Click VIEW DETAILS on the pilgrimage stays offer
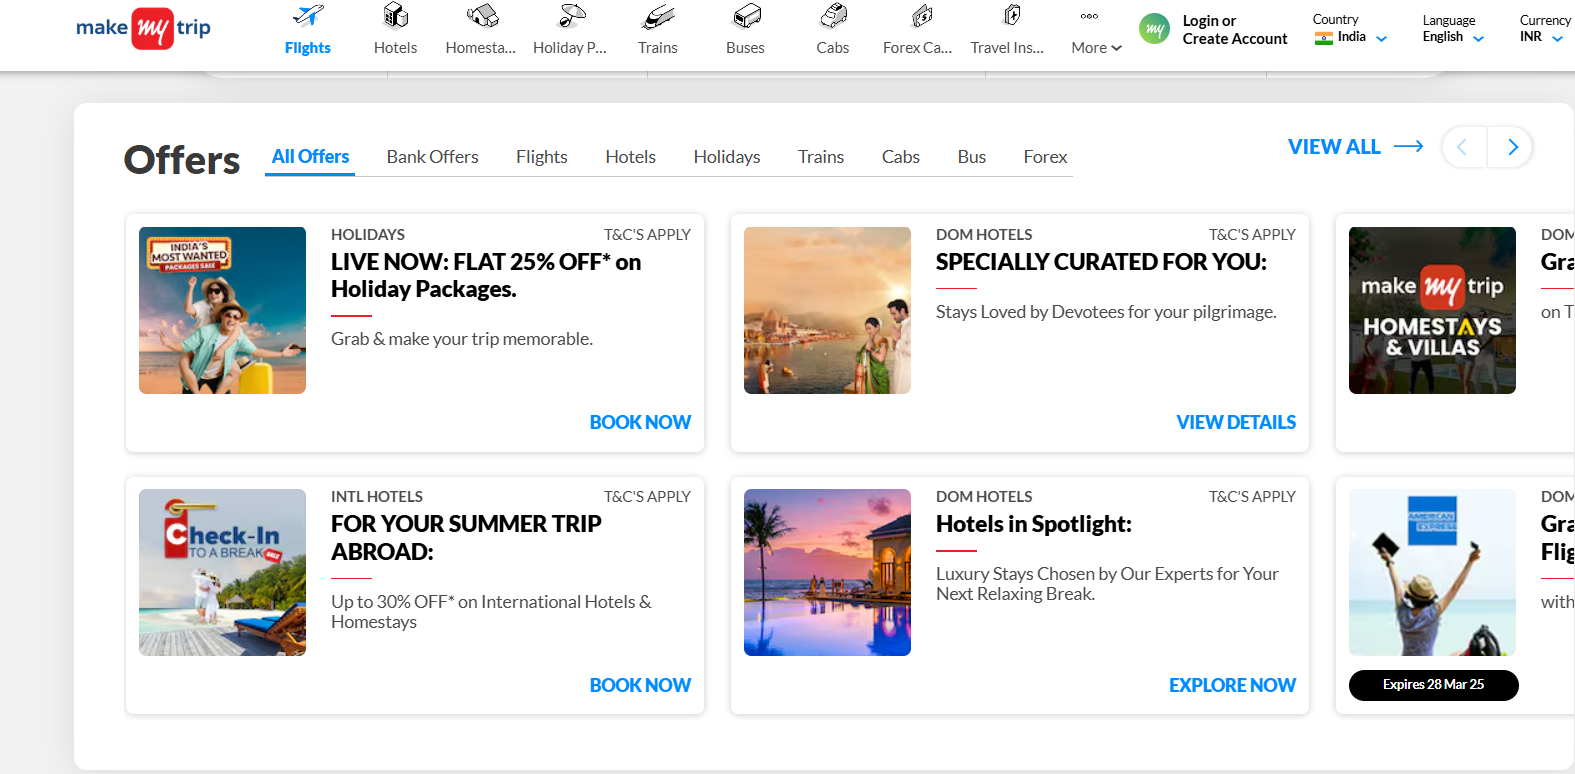 1236,423
